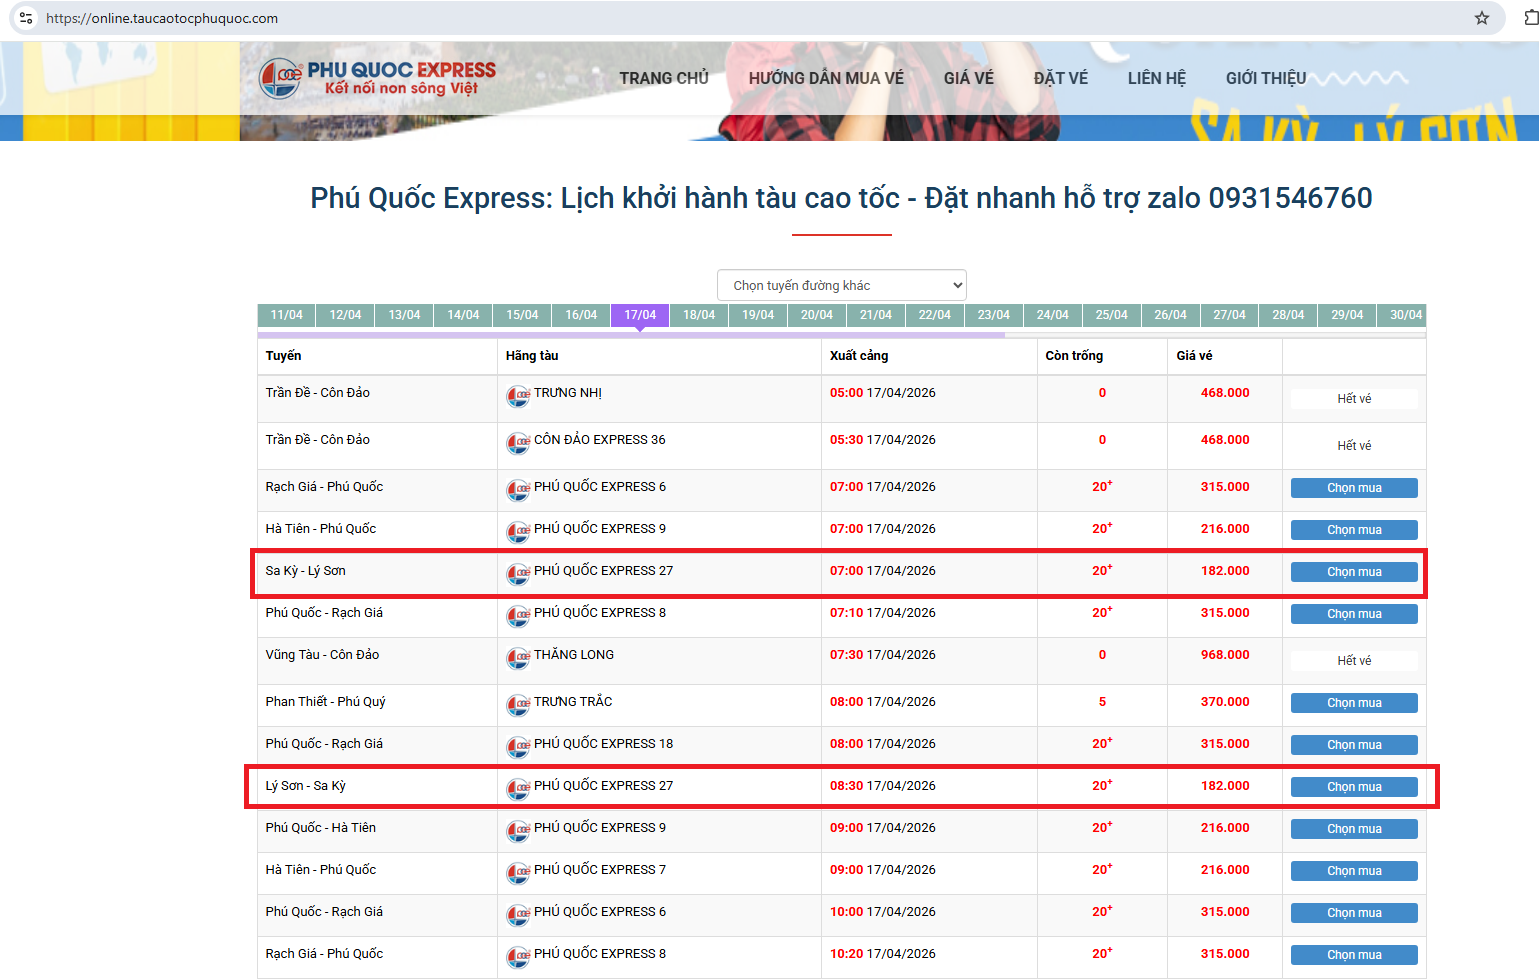Go to the 30/04 date tab
Viewport: 1539px width, 979px height.
click(x=1405, y=315)
